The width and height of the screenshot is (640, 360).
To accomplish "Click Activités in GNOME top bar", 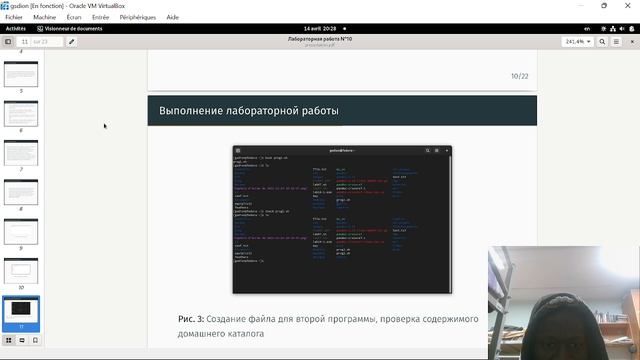I will coord(16,29).
